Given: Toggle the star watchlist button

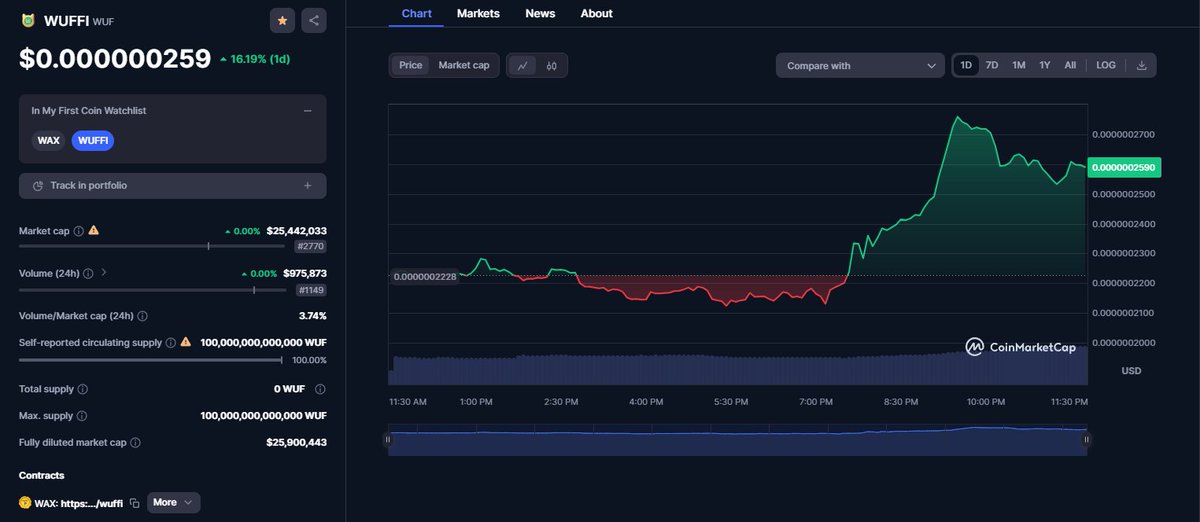Looking at the screenshot, I should [x=282, y=20].
